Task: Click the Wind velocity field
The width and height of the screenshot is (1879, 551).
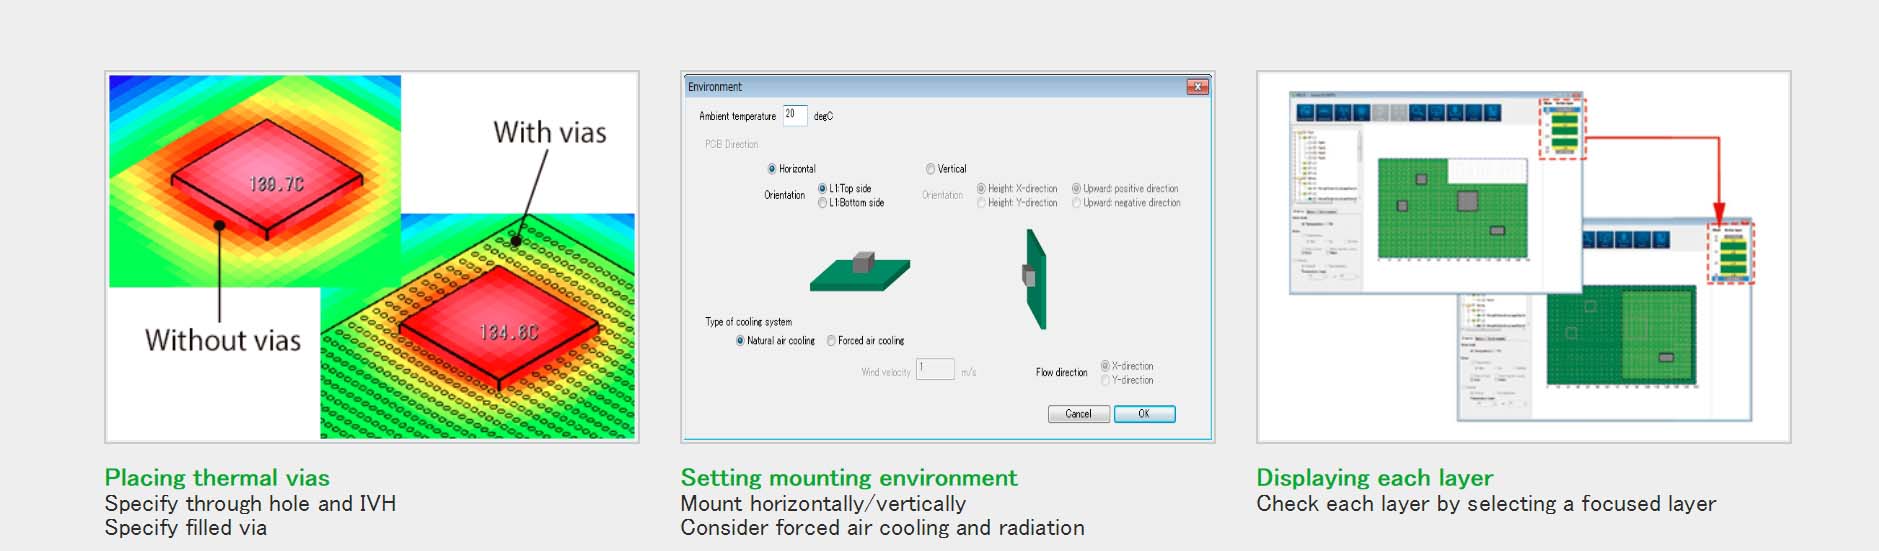Action: (934, 370)
